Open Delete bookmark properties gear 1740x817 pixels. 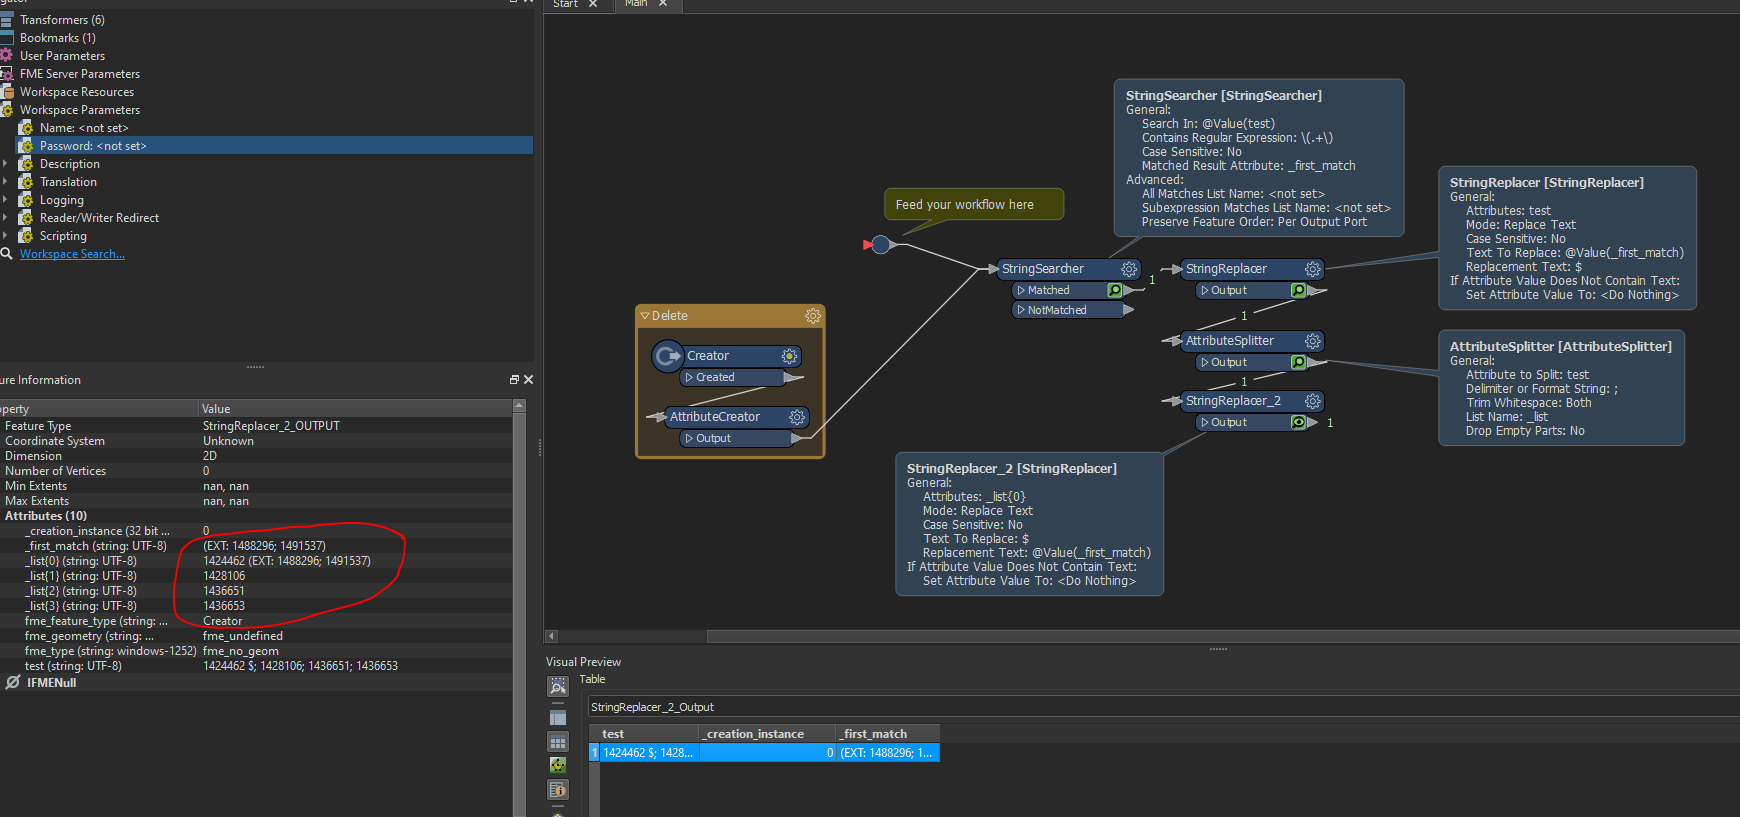pos(813,316)
